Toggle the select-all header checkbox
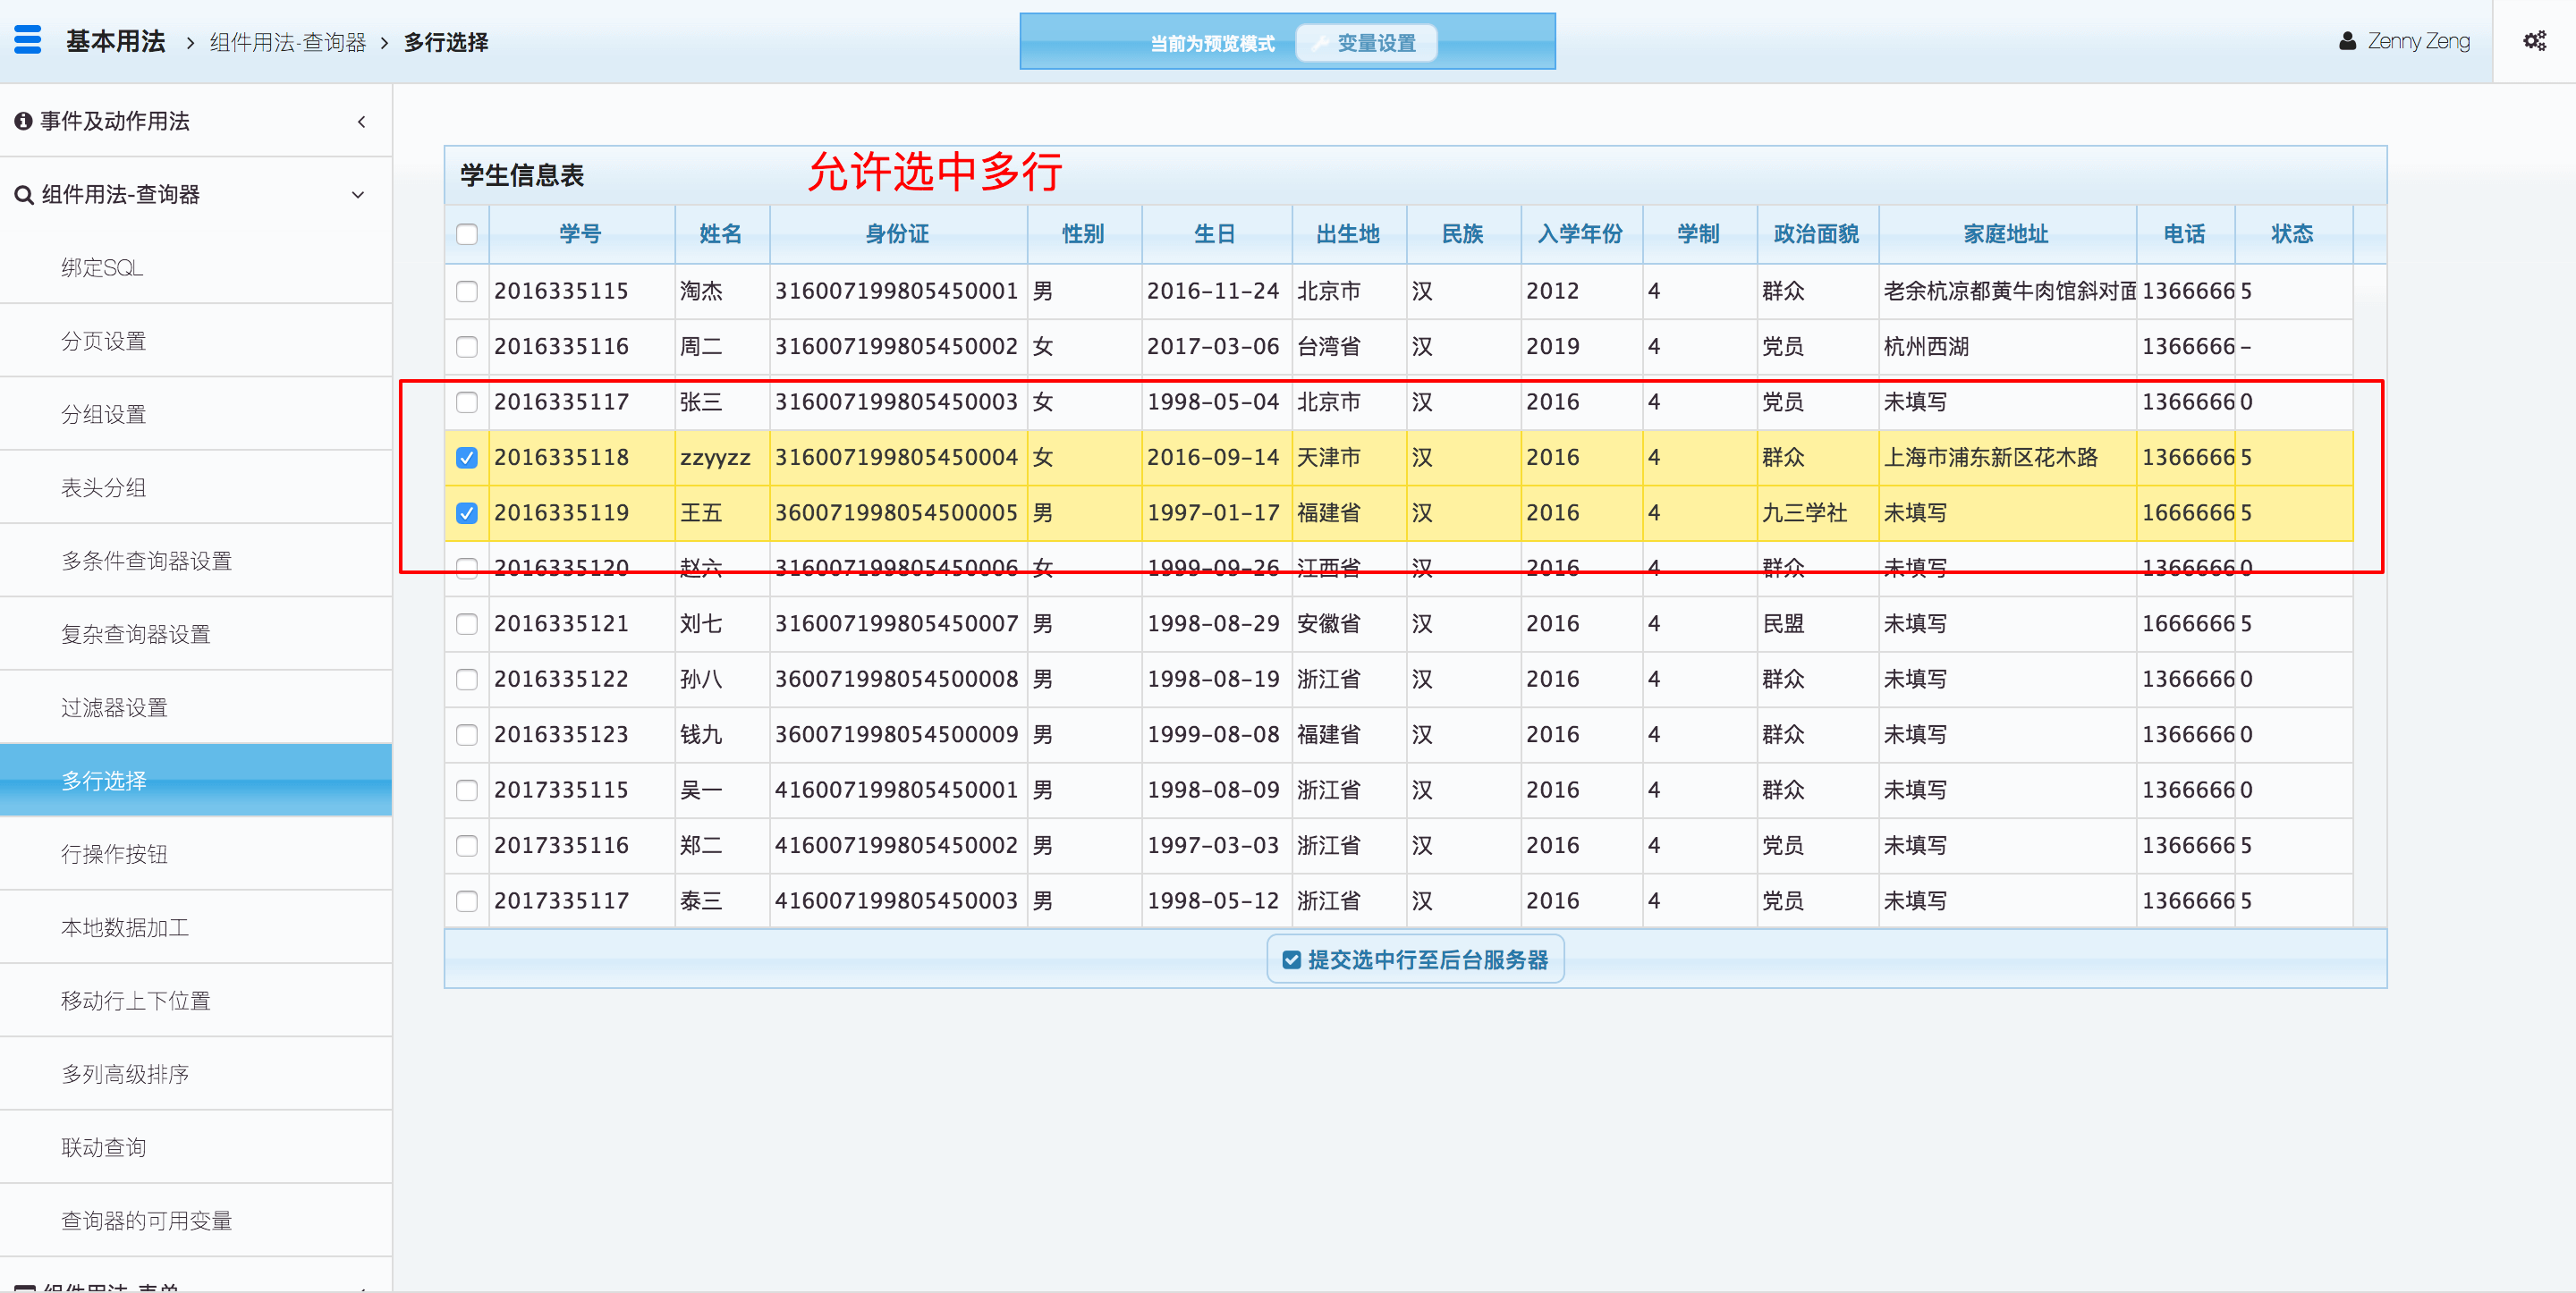 pyautogui.click(x=467, y=234)
